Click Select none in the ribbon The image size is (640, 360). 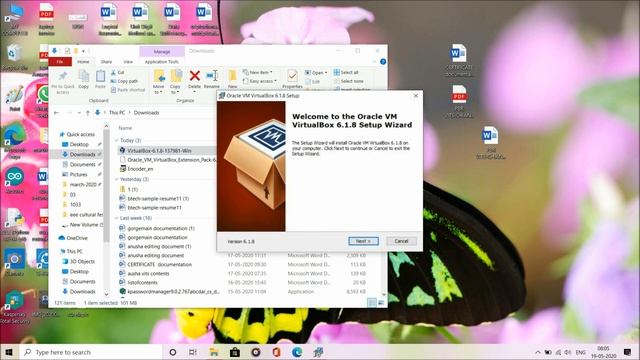pyautogui.click(x=349, y=81)
